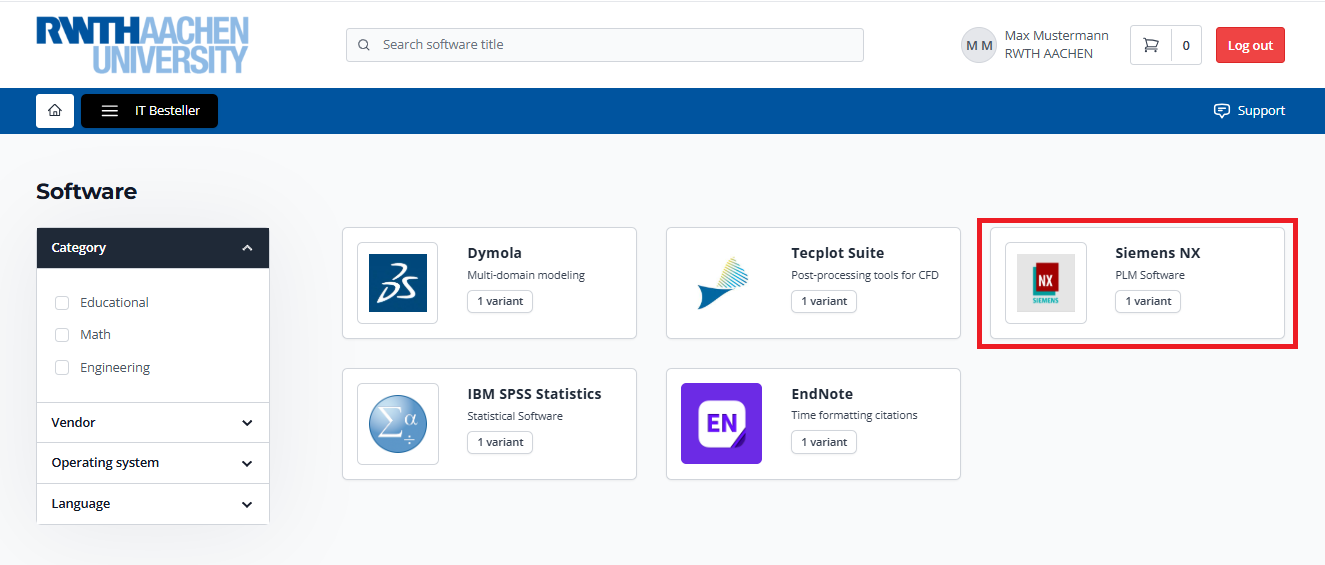Click the 1 variant badge under Tecplot Suite
The height and width of the screenshot is (565, 1325).
click(824, 301)
